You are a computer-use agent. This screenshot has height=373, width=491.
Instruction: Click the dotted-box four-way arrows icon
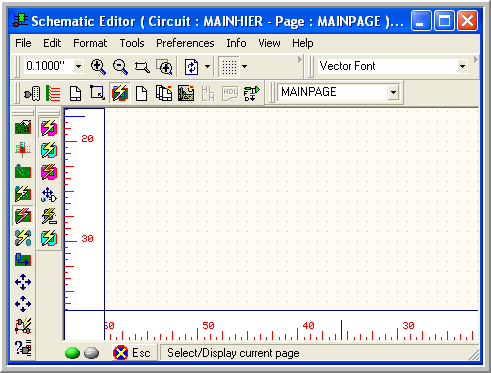pos(23,304)
